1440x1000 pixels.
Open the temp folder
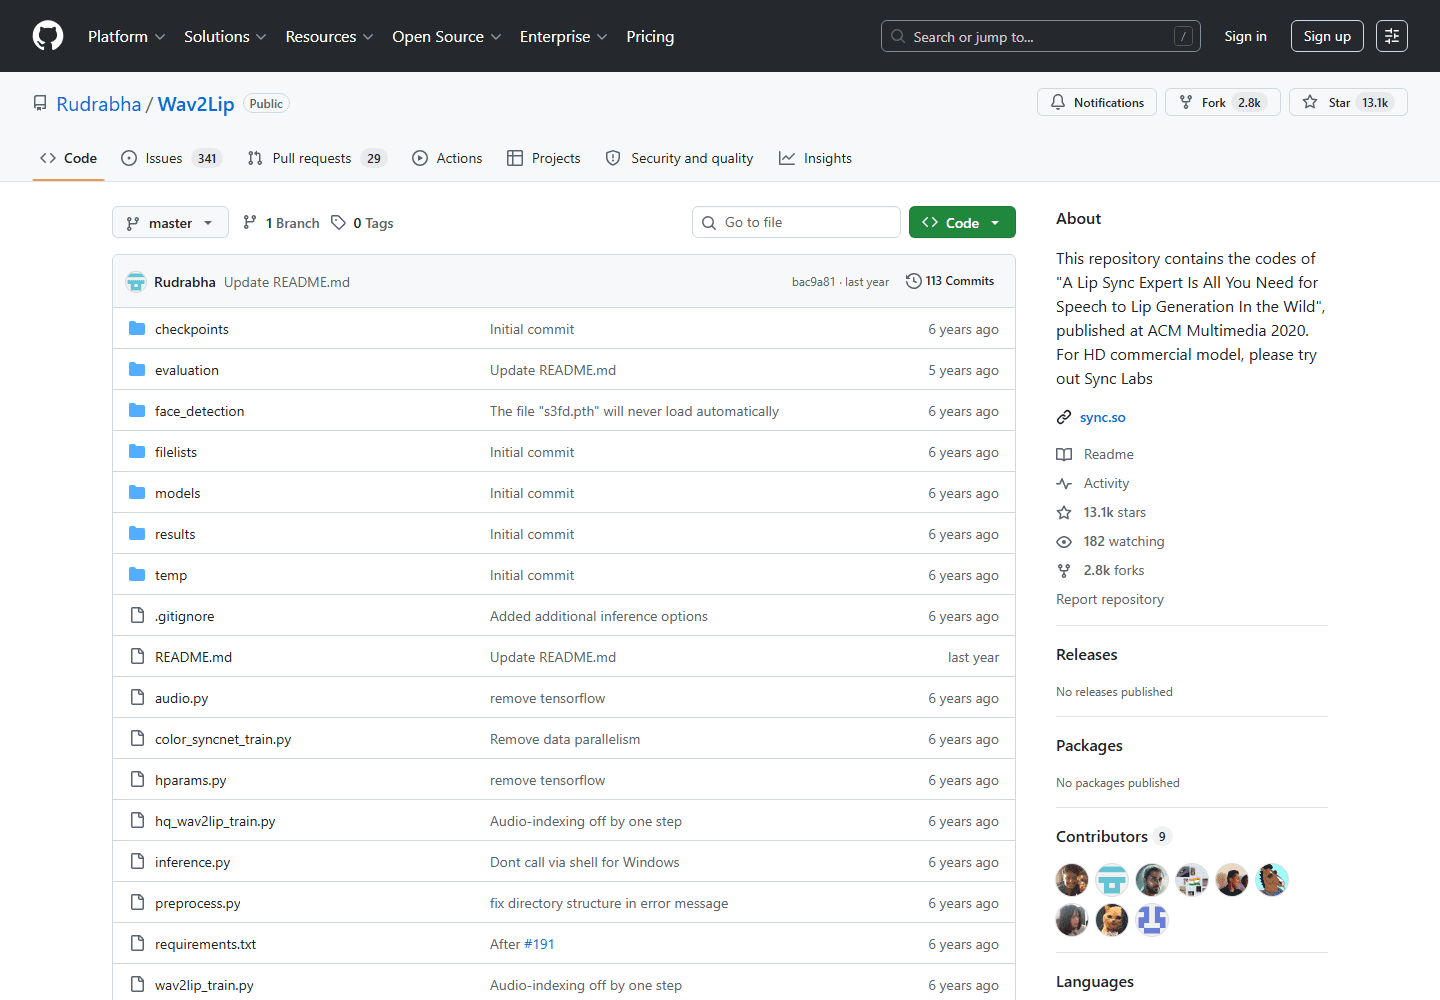coord(171,575)
